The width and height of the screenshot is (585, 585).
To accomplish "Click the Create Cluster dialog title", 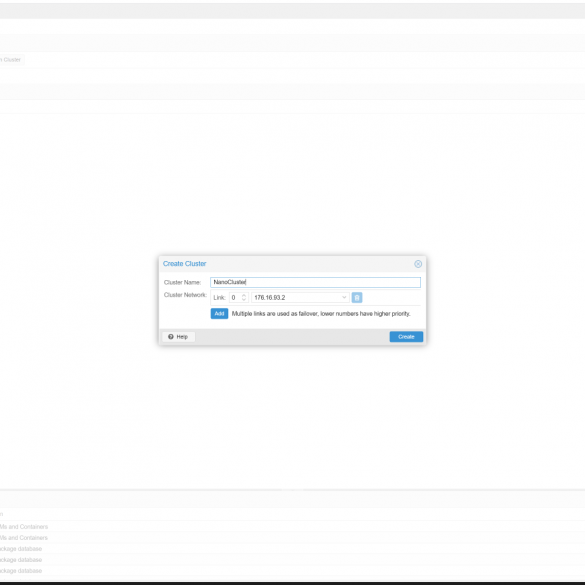I will click(185, 264).
